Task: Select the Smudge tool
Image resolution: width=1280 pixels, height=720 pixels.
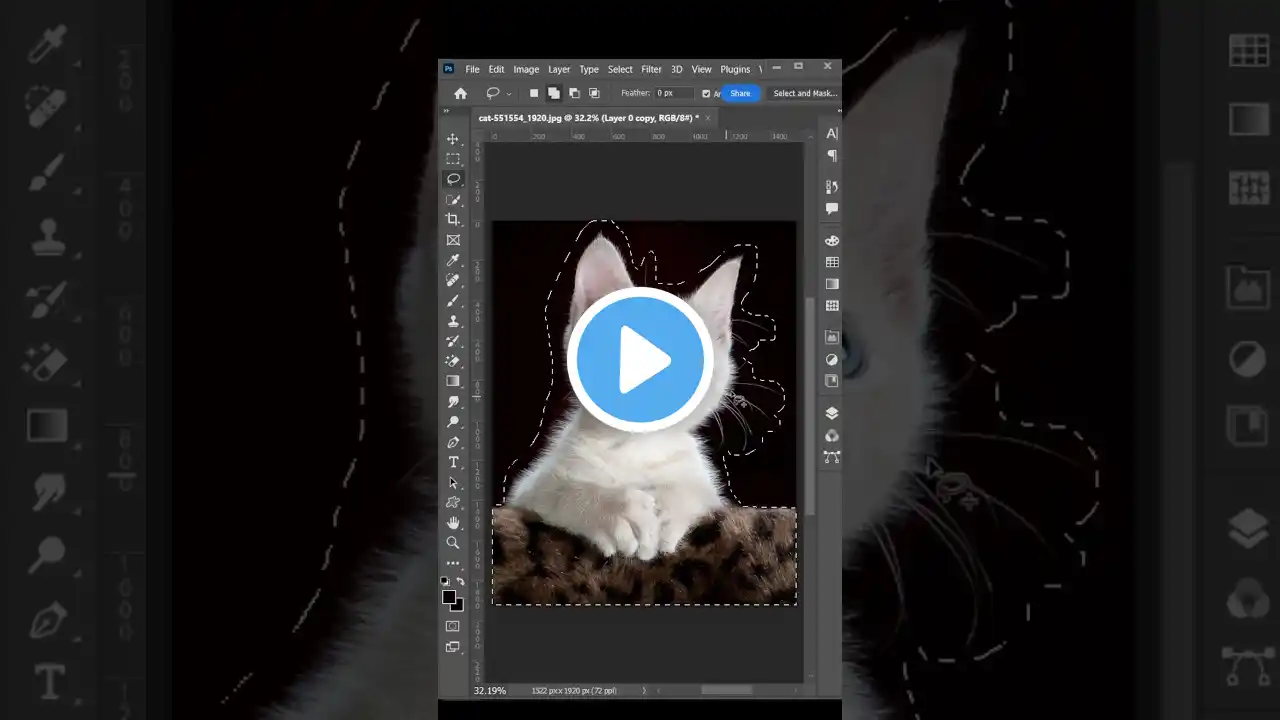Action: 453,401
